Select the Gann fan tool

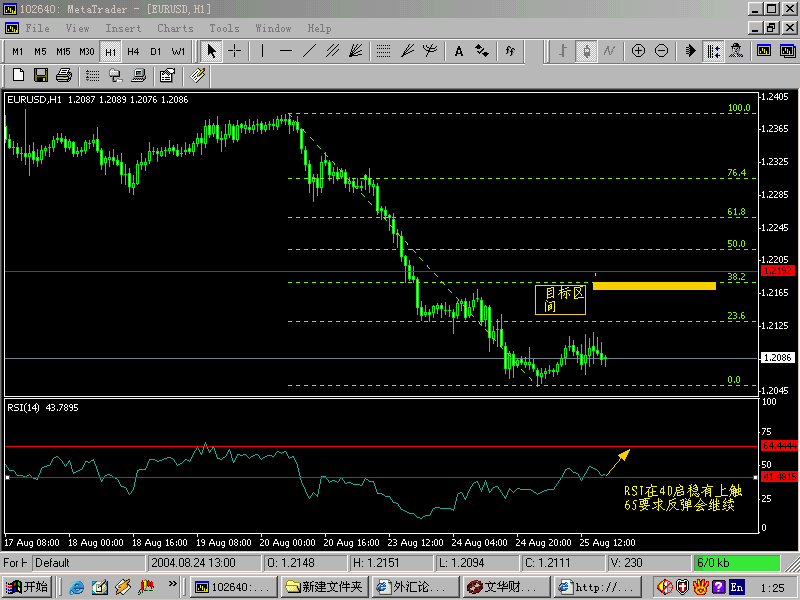pyautogui.click(x=407, y=51)
